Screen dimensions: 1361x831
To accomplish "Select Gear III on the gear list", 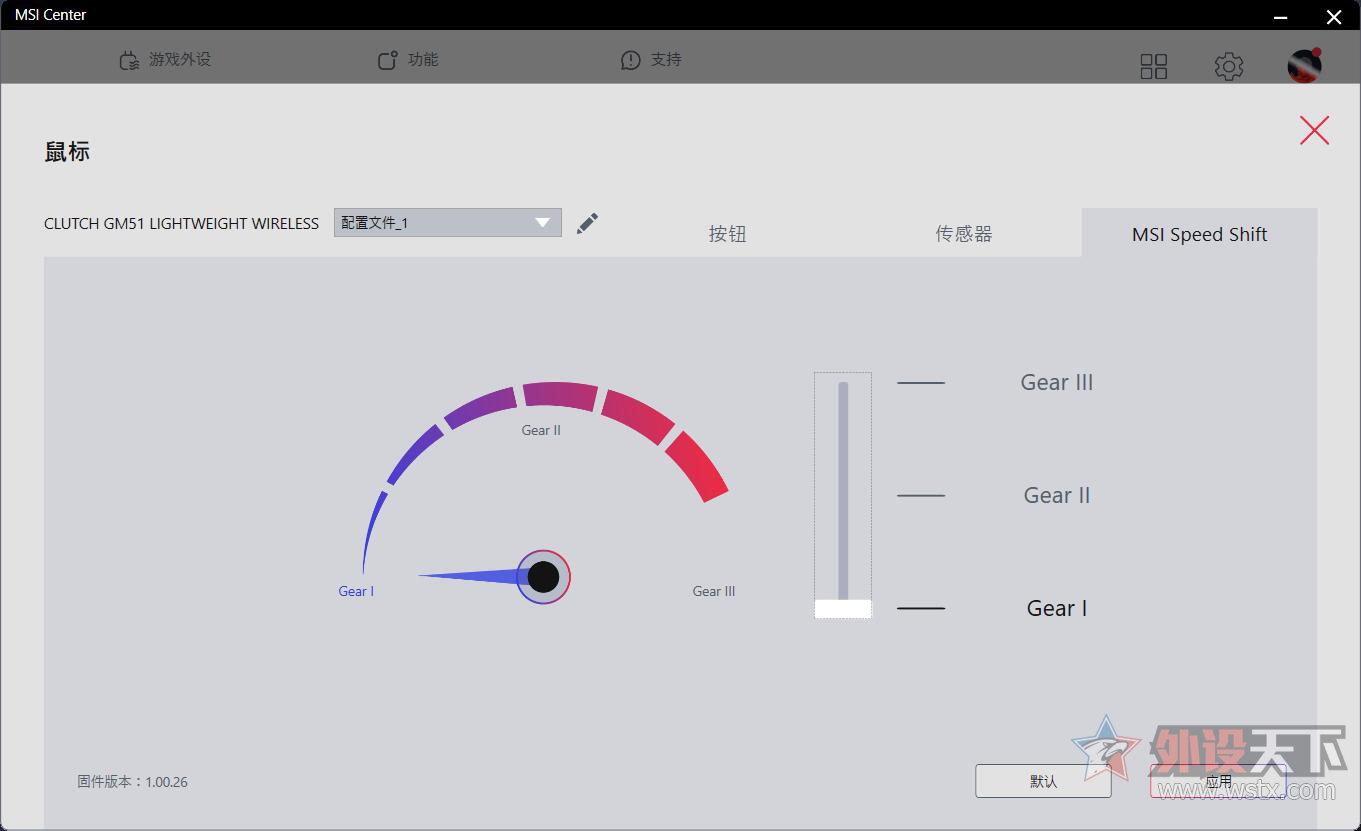I will 1057,382.
